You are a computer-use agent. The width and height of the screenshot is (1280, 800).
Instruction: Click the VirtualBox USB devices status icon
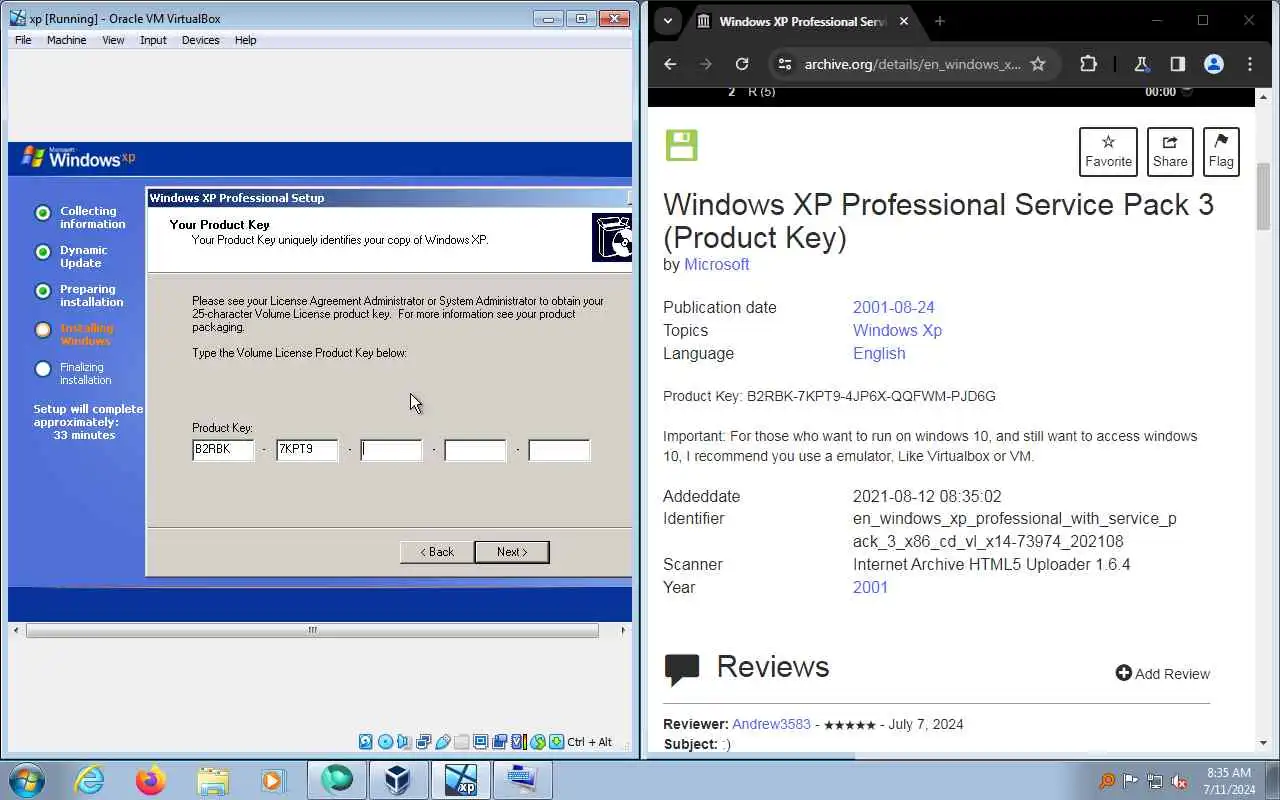coord(443,742)
